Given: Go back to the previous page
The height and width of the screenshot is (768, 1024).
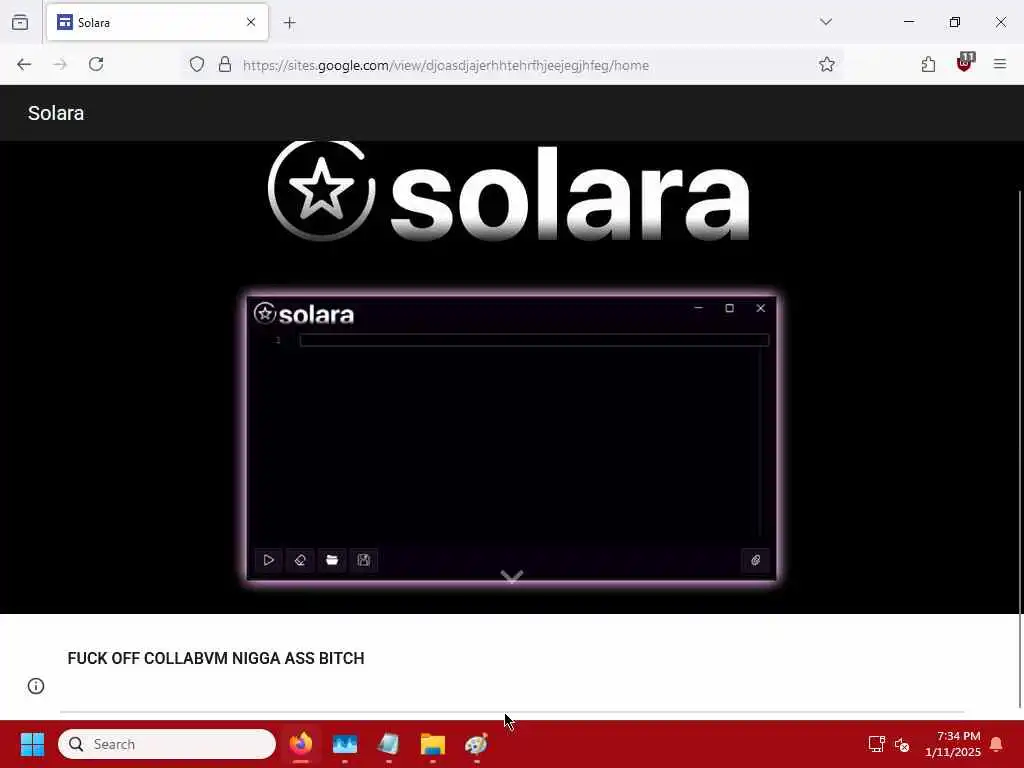Looking at the screenshot, I should pos(24,64).
